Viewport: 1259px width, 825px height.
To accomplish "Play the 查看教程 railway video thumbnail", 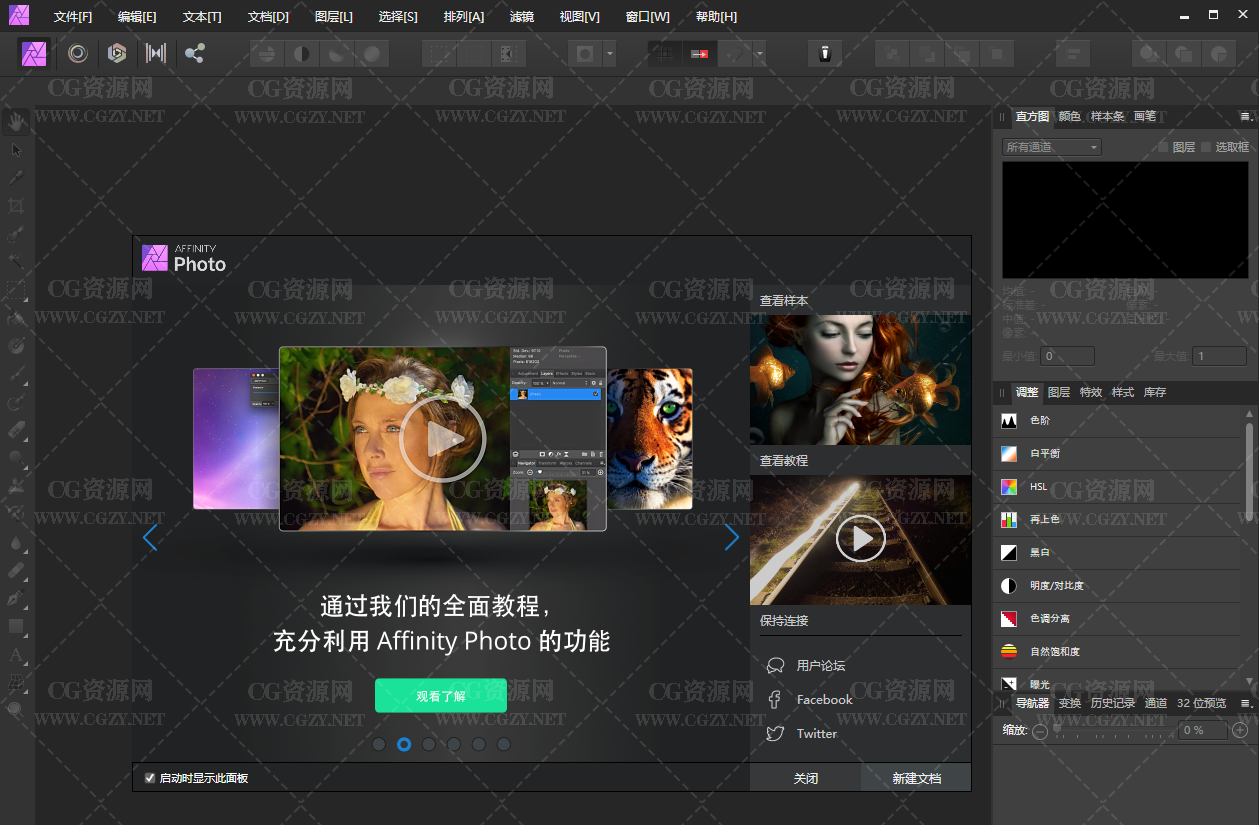I will [860, 540].
